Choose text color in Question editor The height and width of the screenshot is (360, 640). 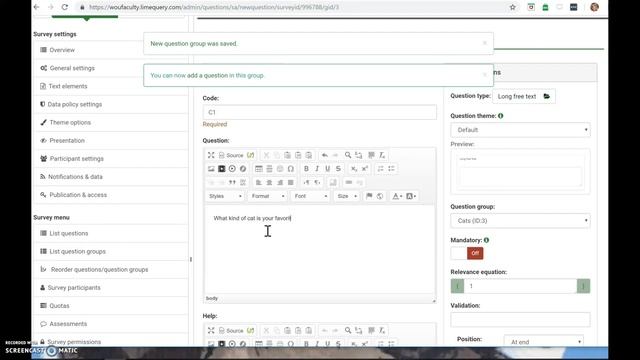(x=397, y=196)
